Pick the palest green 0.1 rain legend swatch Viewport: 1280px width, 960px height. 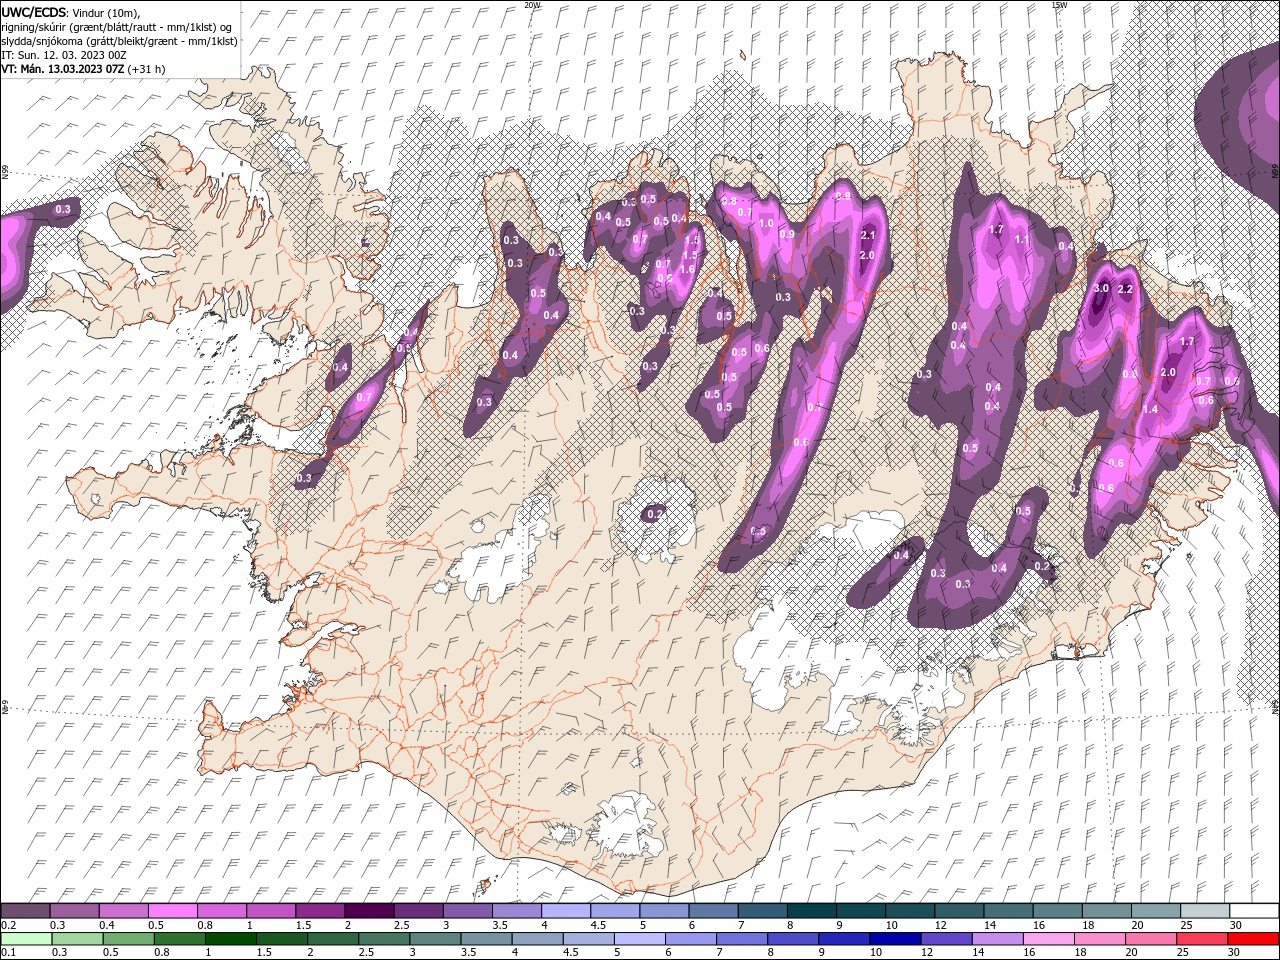pos(25,939)
